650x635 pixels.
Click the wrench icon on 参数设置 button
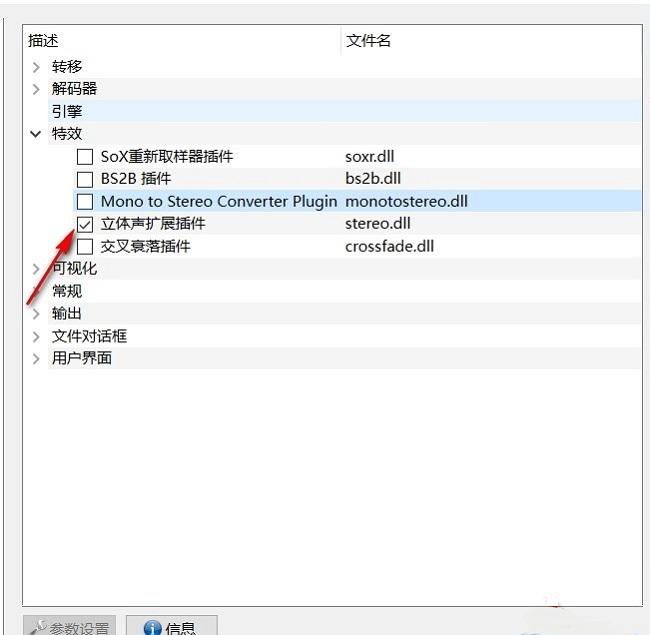(37, 627)
